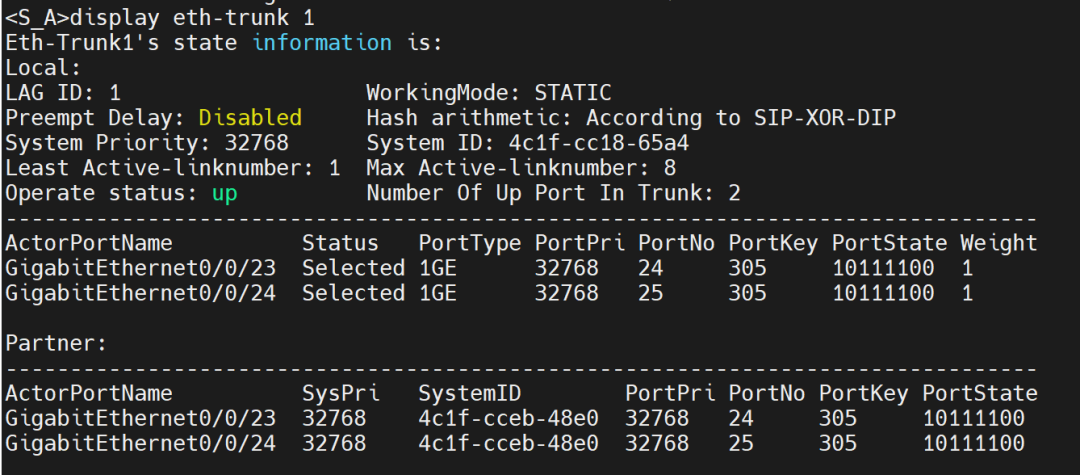
Task: Select the cyan word 'information'
Action: click(322, 43)
